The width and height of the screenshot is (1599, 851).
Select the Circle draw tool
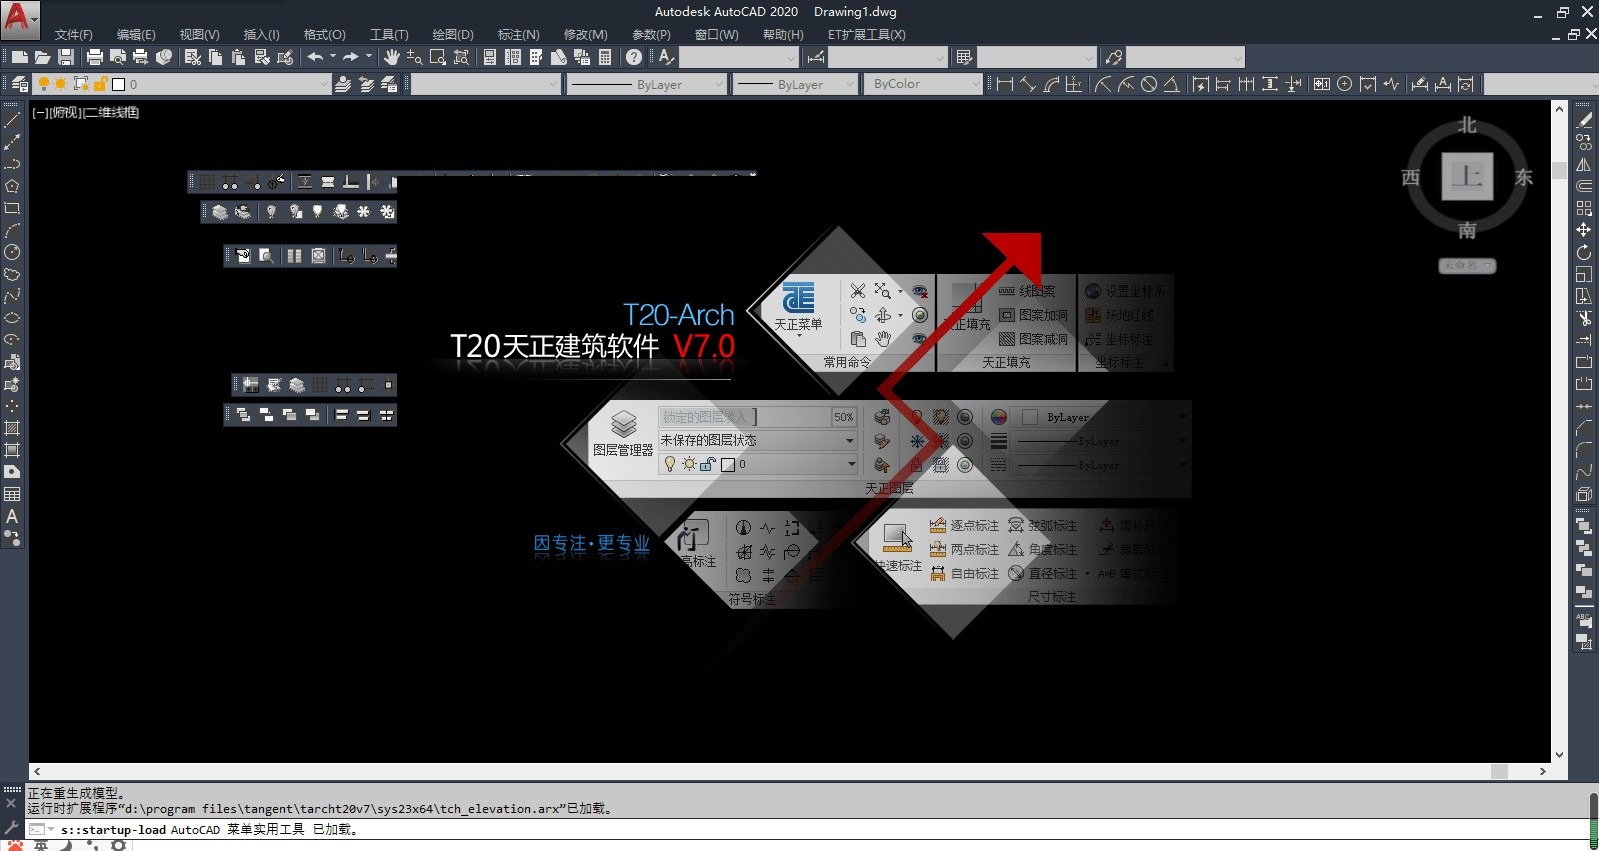[x=12, y=252]
